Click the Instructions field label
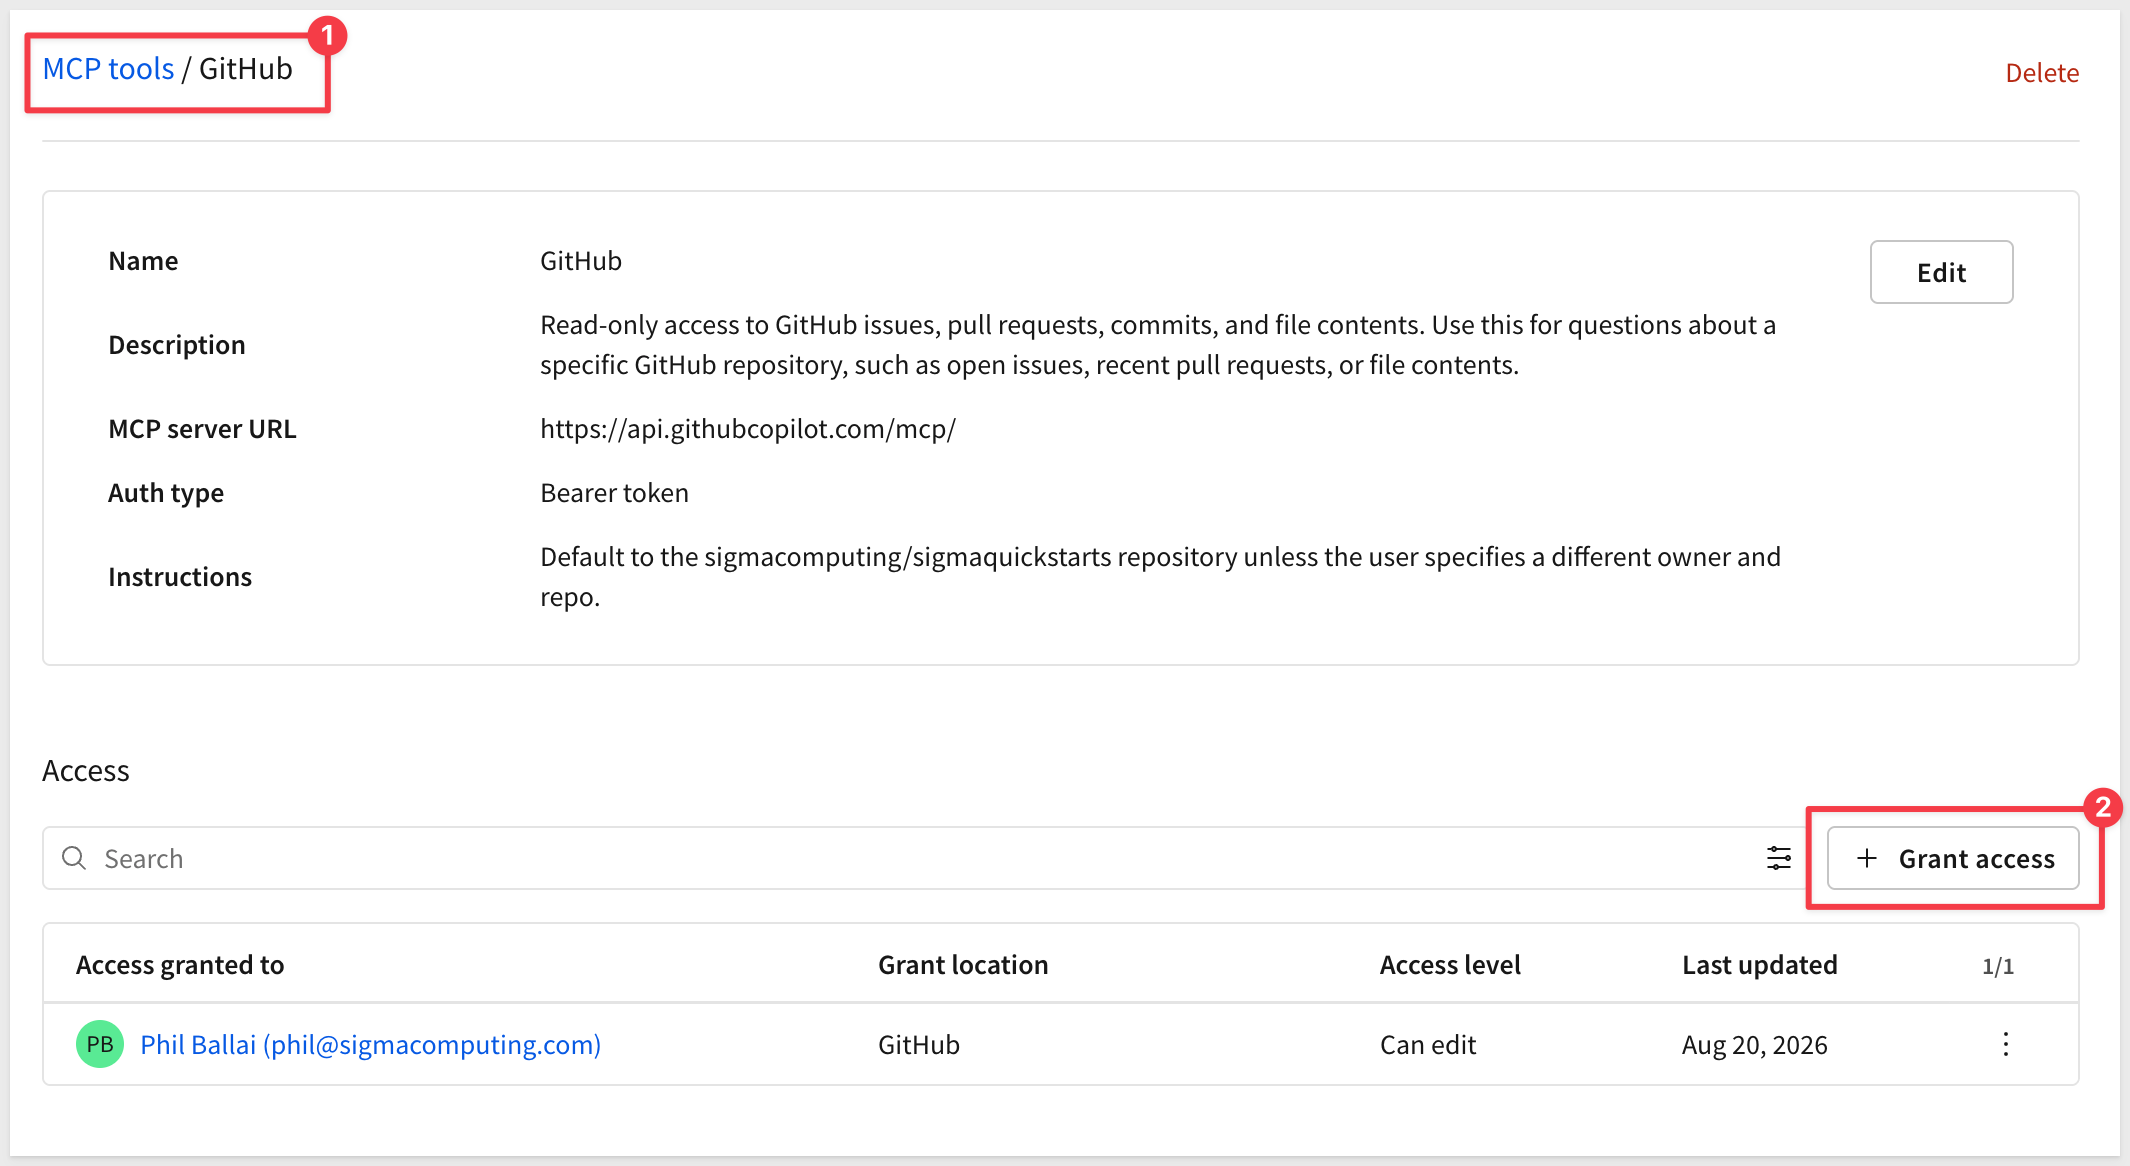This screenshot has width=2130, height=1166. tap(180, 577)
